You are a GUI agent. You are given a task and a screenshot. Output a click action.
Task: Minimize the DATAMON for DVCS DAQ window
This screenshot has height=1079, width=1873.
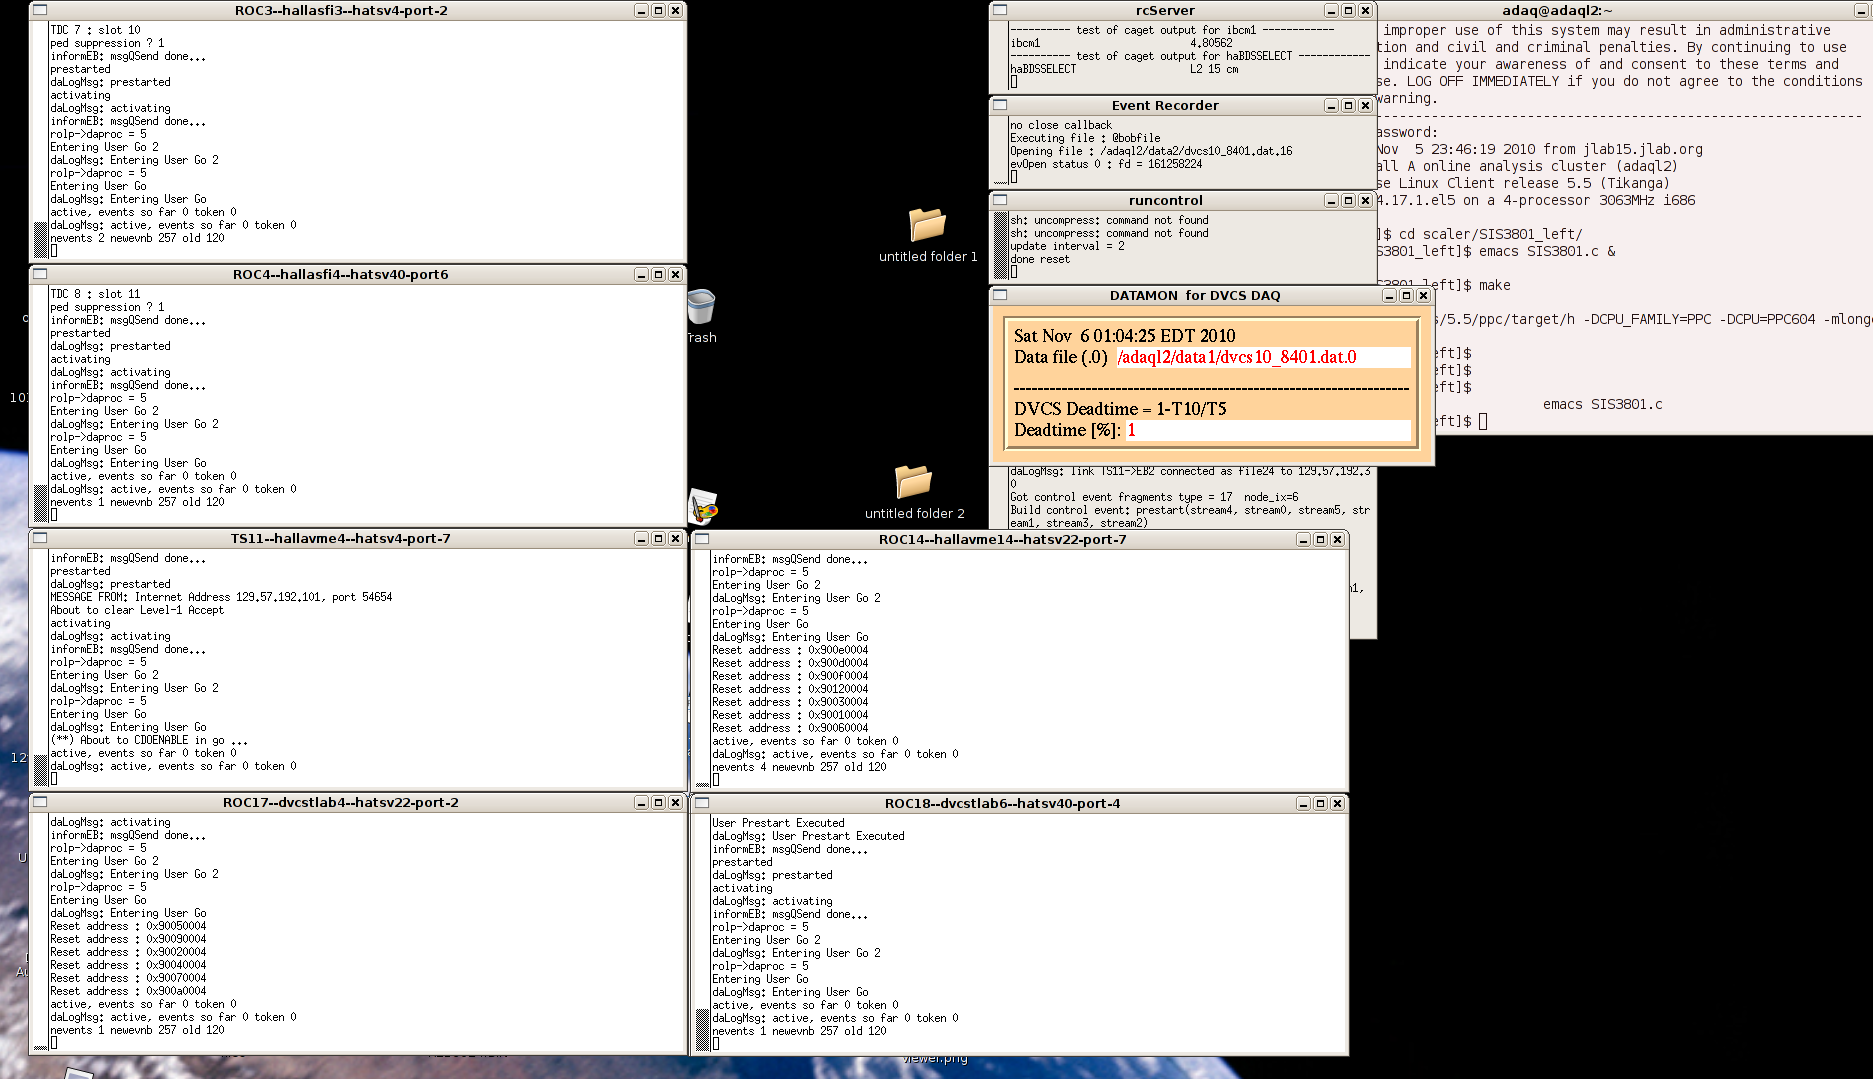(1389, 295)
